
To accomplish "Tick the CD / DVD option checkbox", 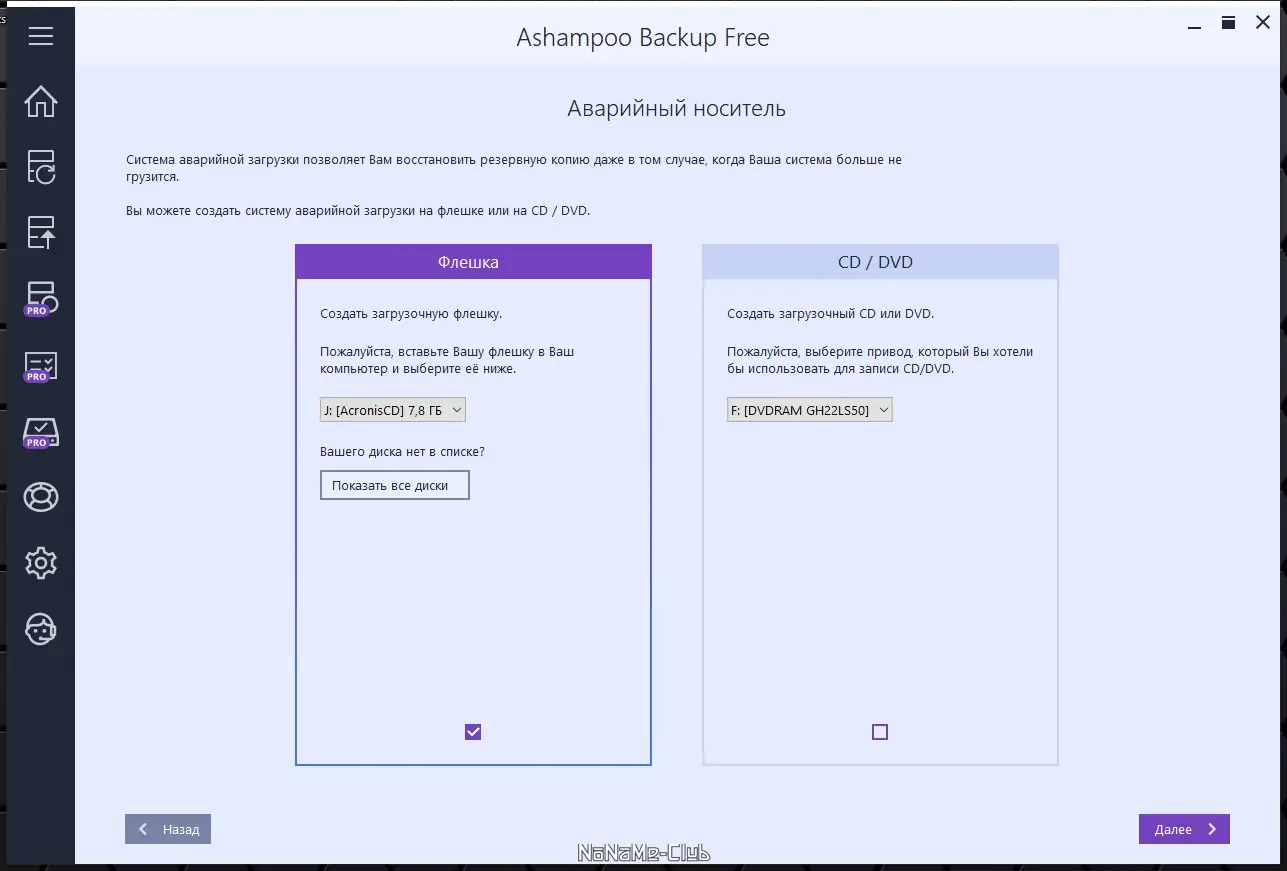I will (x=880, y=732).
